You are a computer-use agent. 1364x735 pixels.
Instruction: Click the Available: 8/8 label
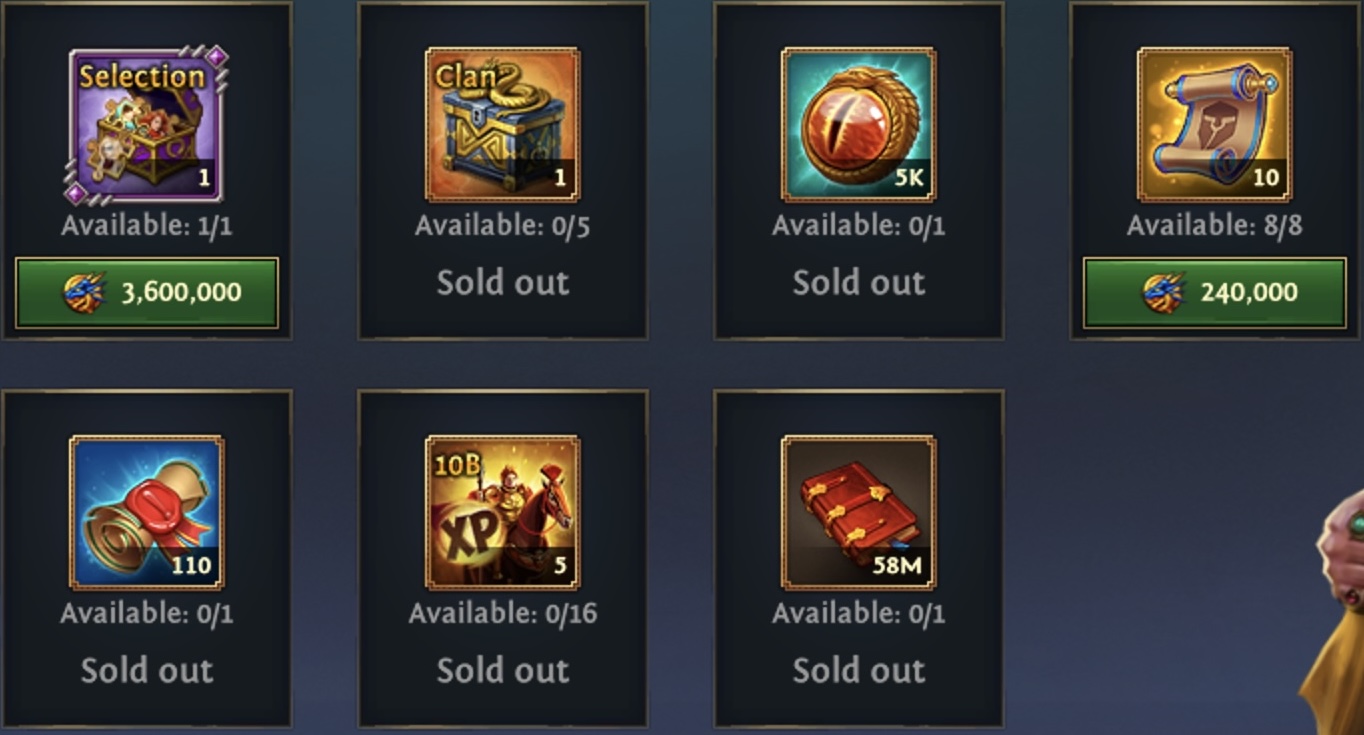(x=1215, y=226)
